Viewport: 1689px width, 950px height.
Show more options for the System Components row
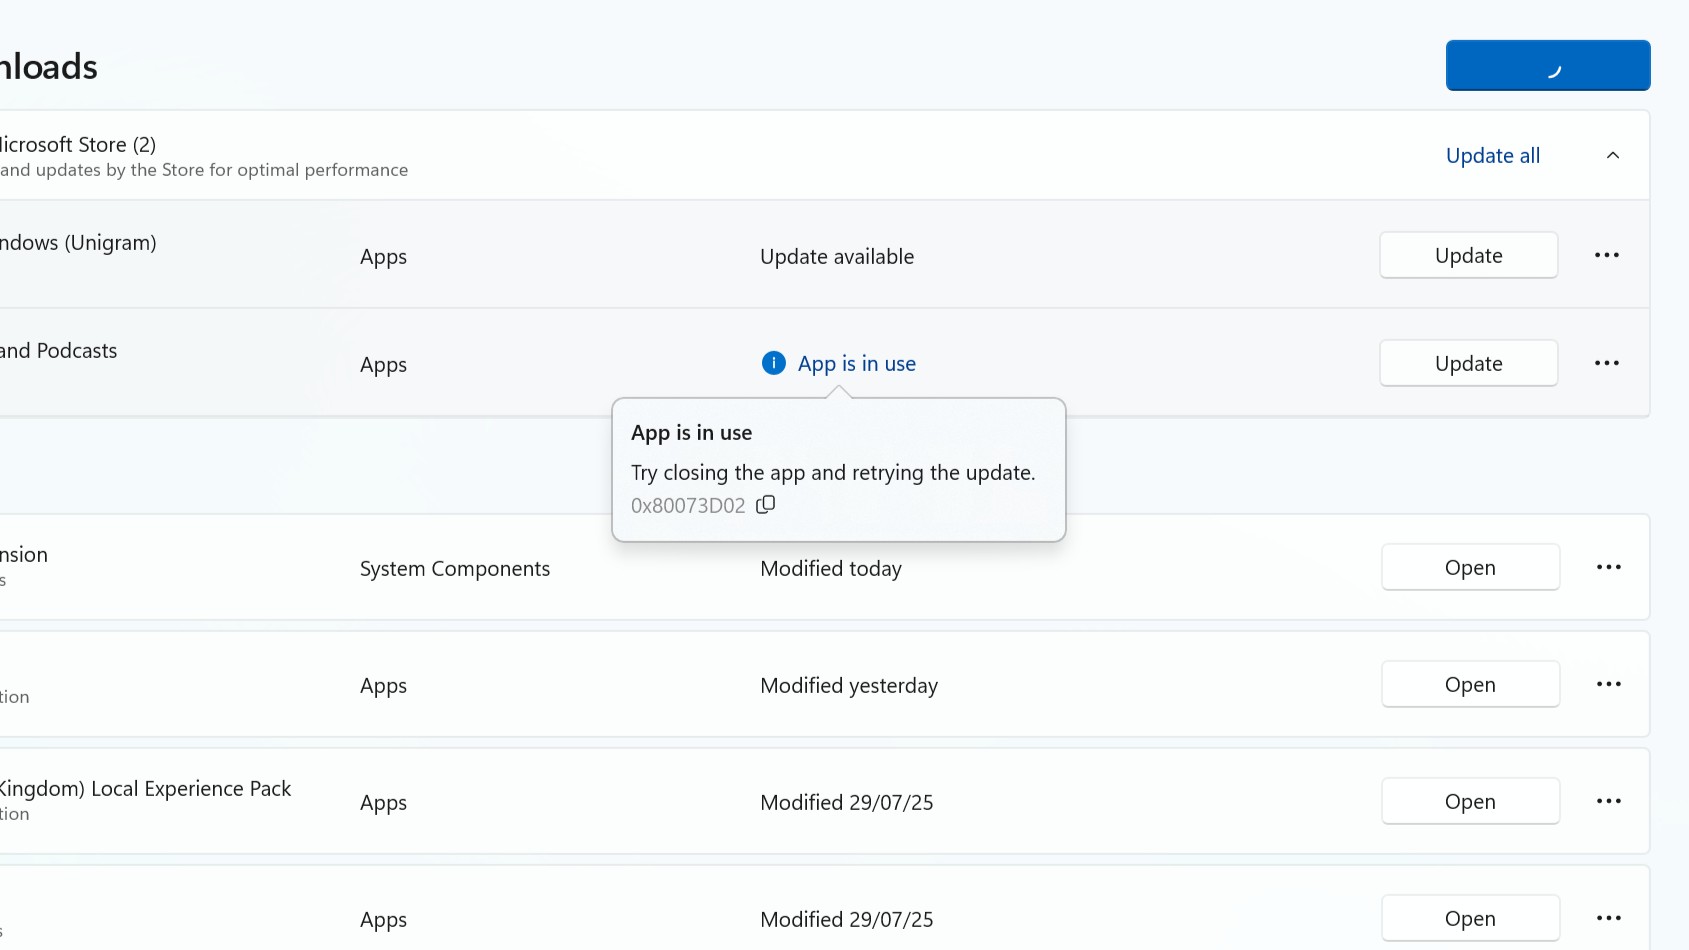(1608, 568)
